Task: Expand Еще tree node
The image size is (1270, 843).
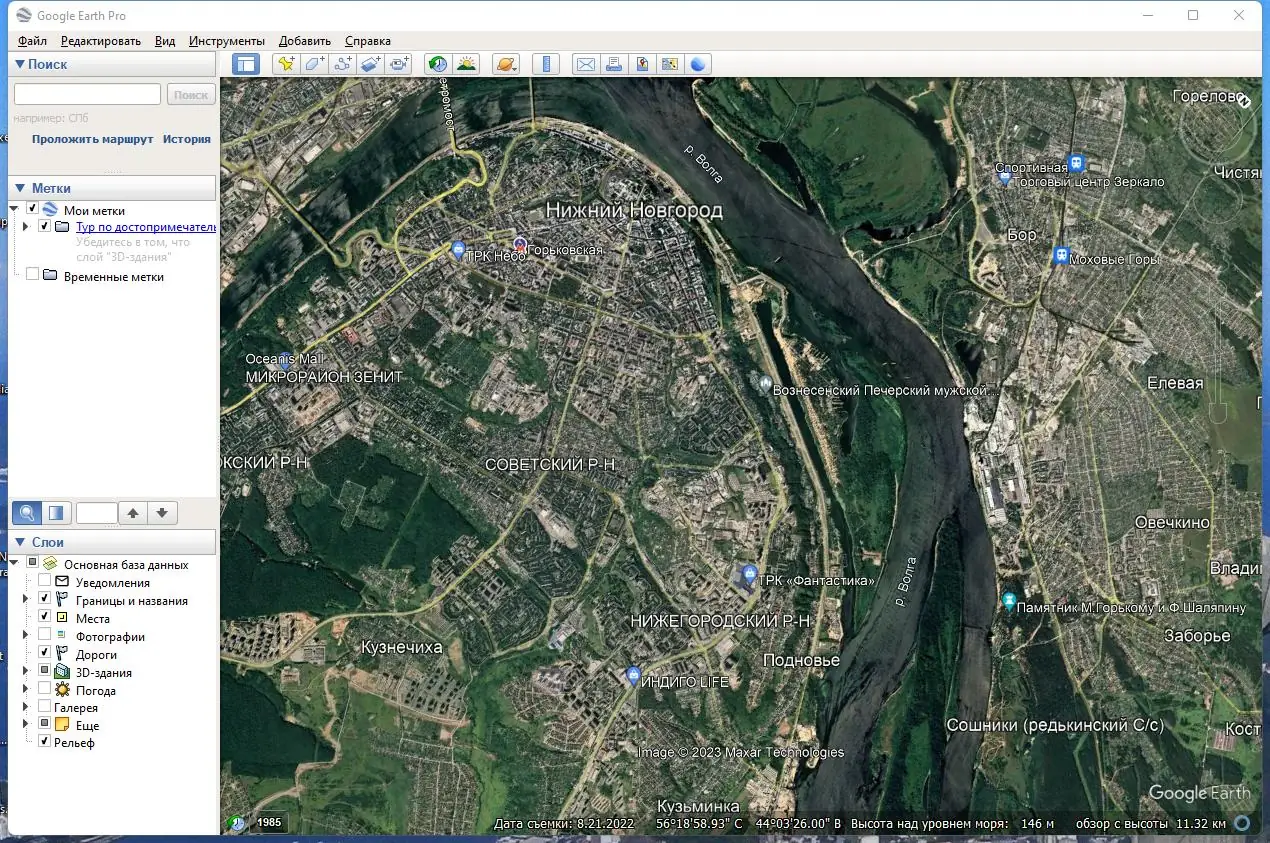Action: tap(25, 724)
